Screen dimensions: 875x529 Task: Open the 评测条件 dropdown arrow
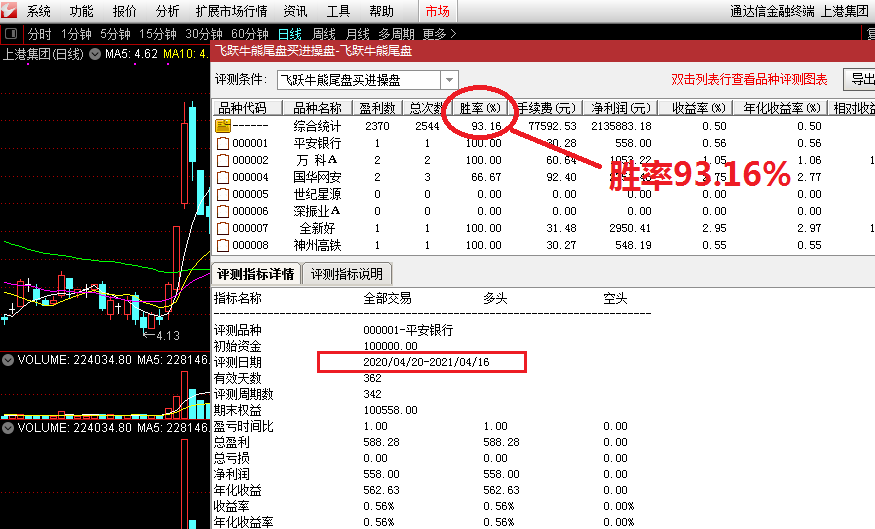point(449,80)
